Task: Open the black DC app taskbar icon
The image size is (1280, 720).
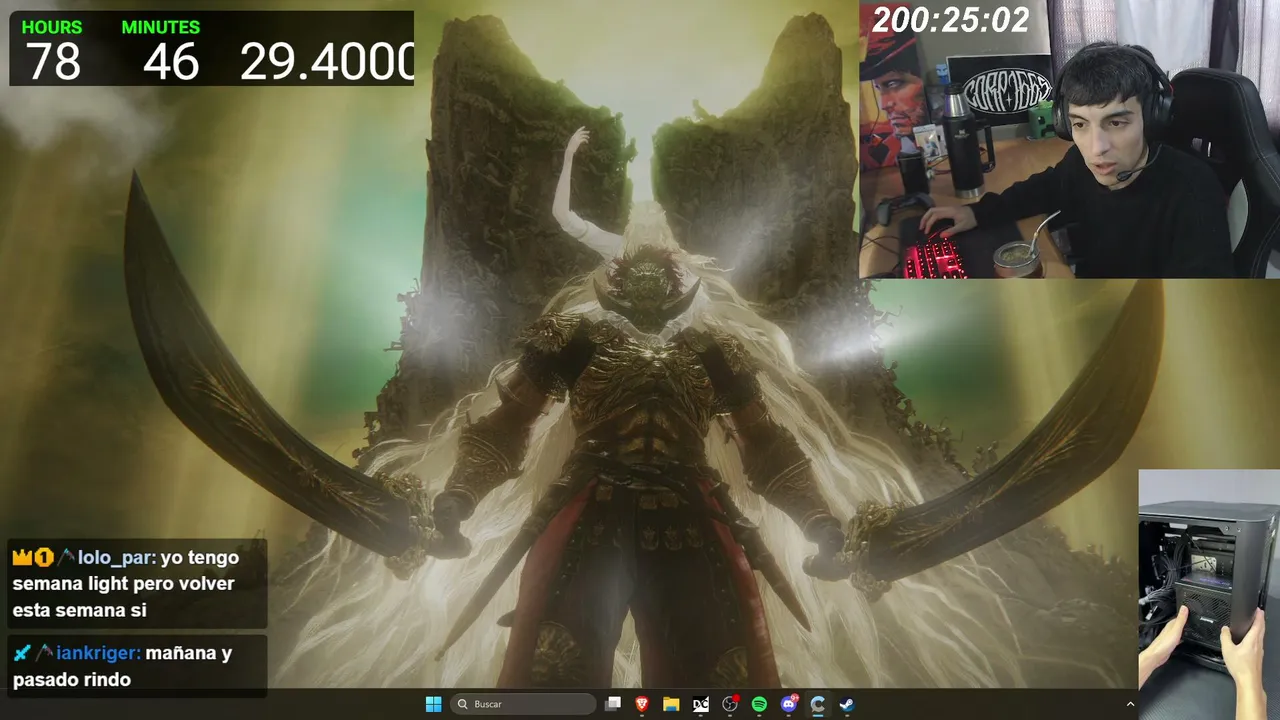Action: coord(701,704)
